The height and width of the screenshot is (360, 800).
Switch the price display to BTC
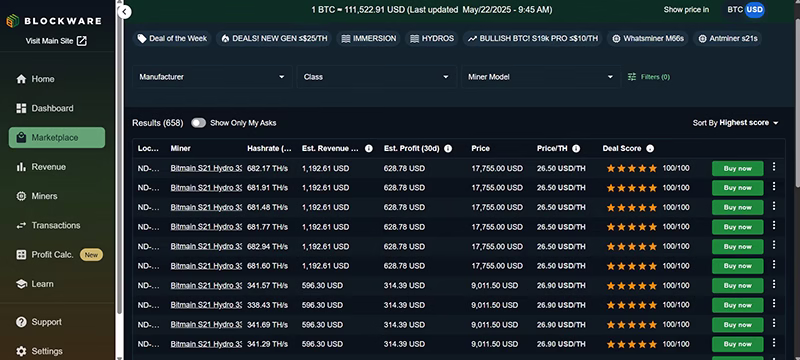(735, 10)
